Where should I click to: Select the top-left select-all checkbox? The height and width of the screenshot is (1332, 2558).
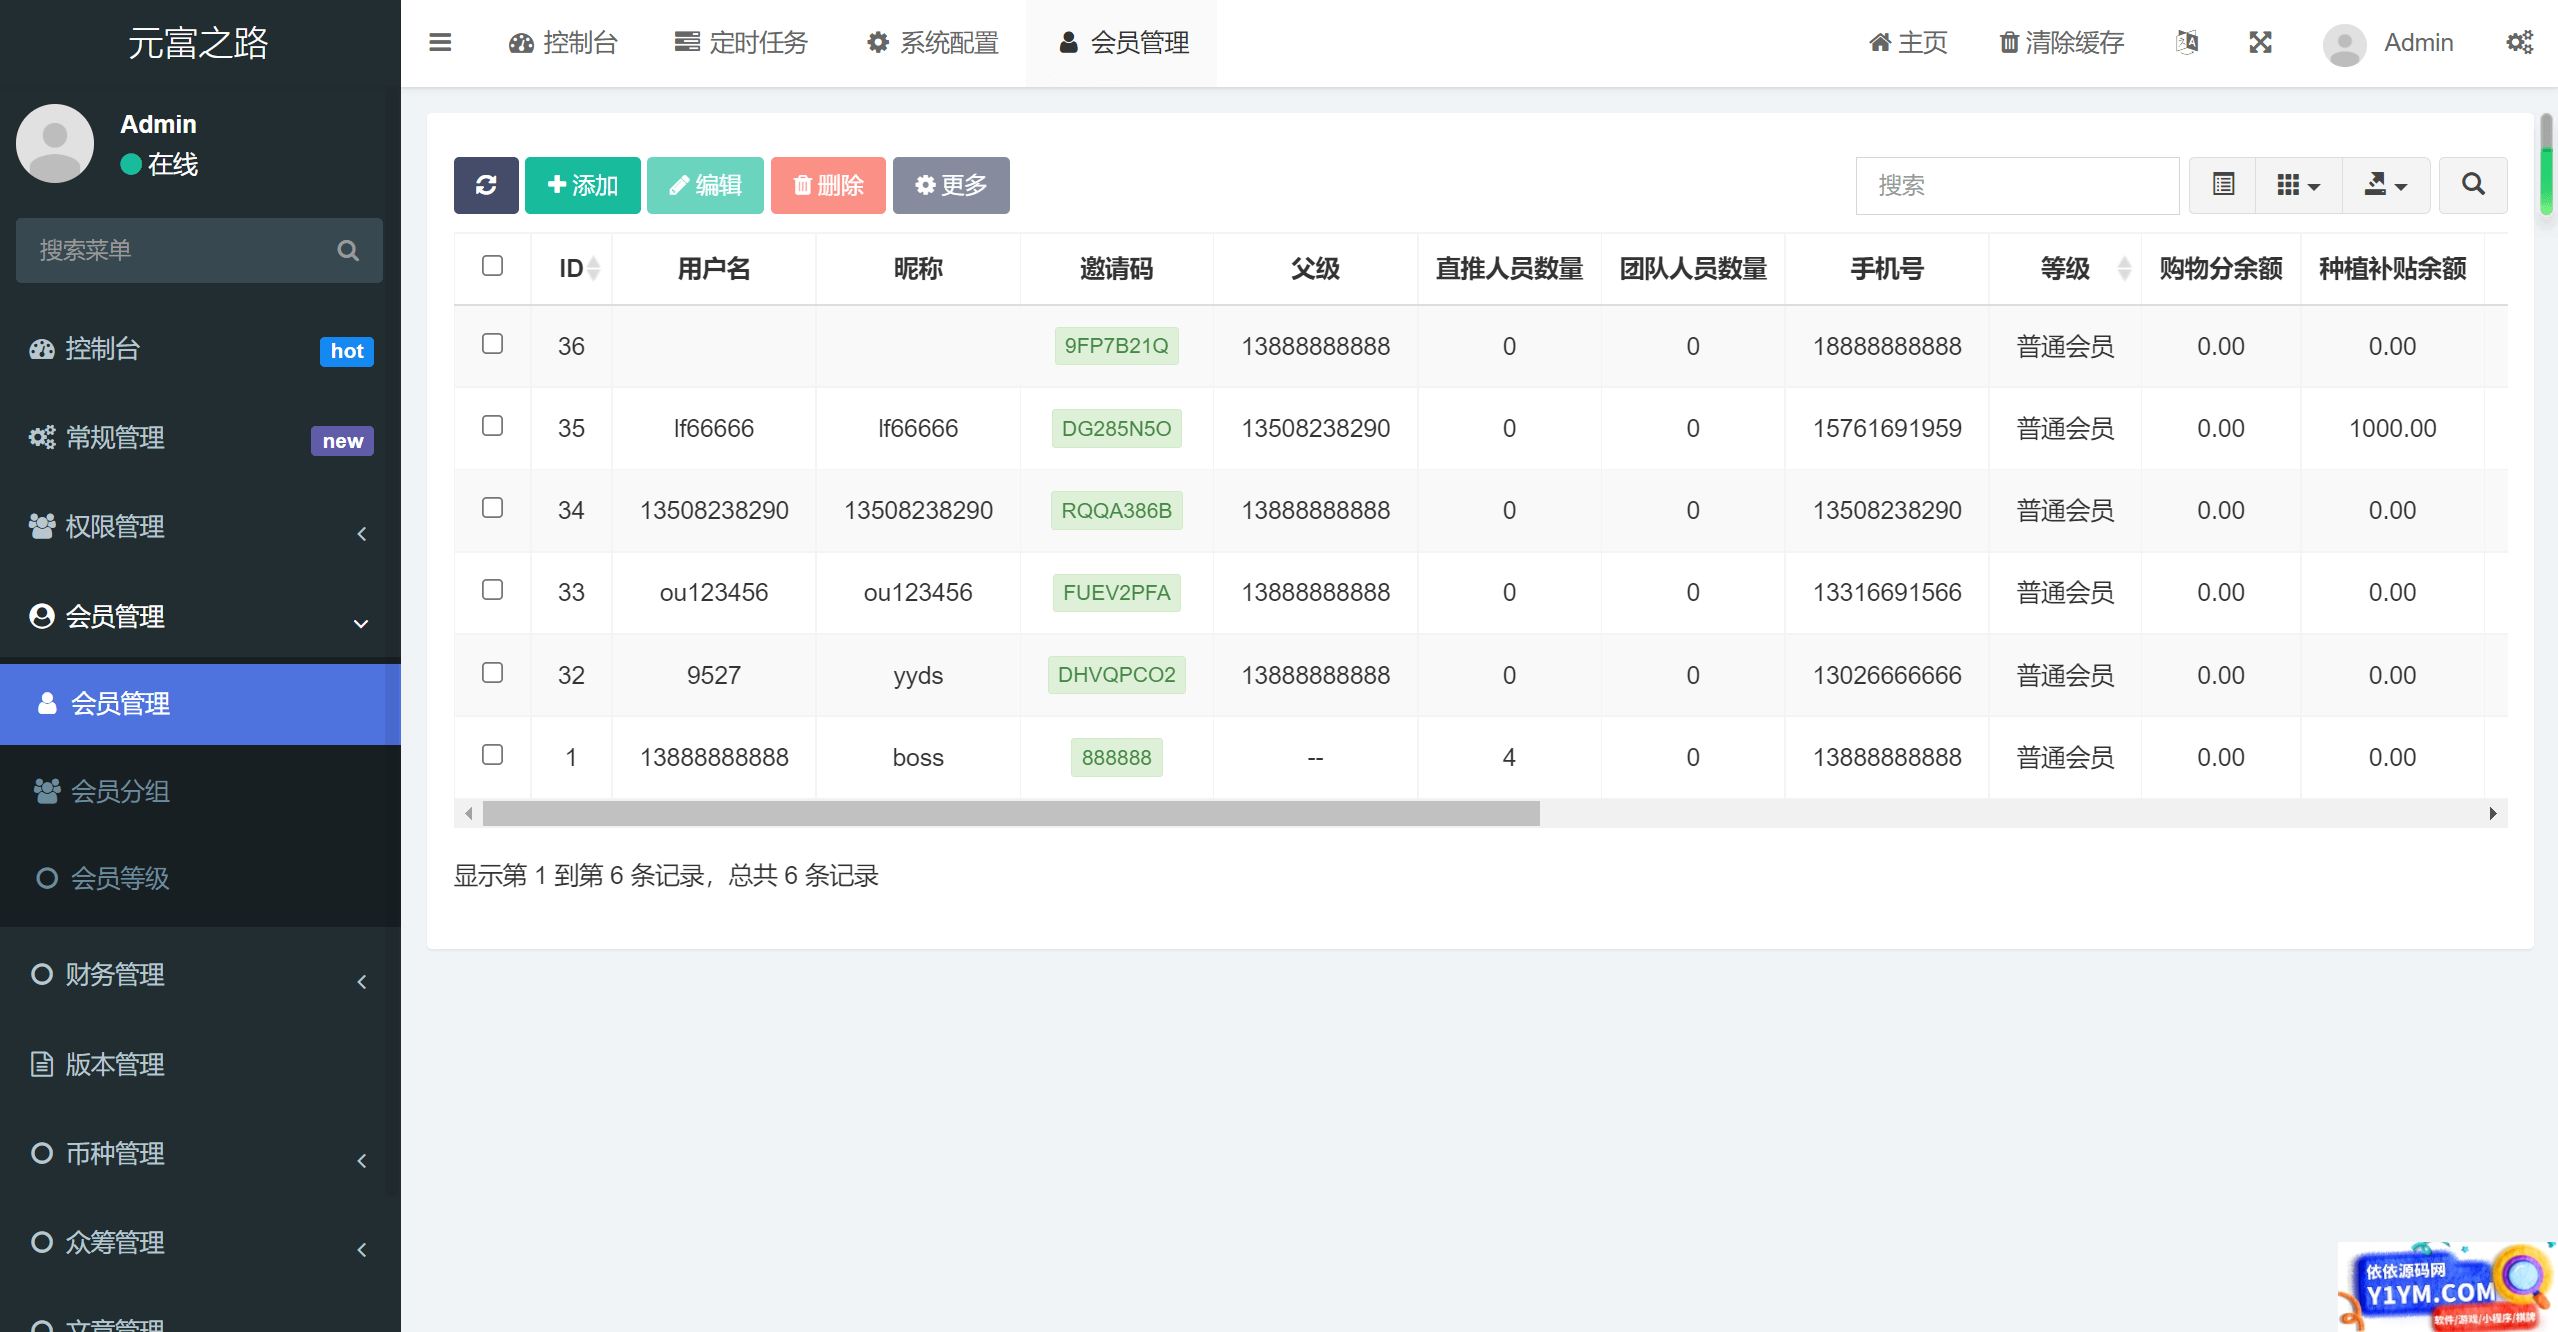coord(492,264)
